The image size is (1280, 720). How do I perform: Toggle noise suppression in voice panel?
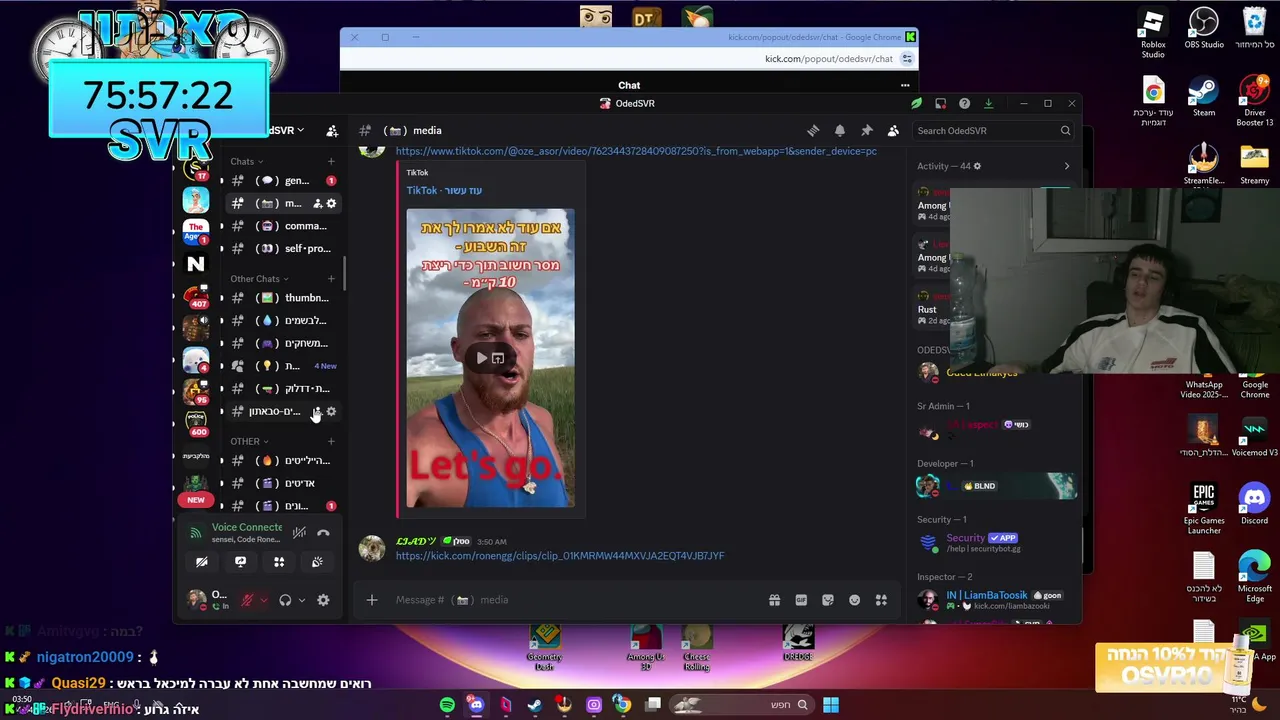pyautogui.click(x=299, y=533)
